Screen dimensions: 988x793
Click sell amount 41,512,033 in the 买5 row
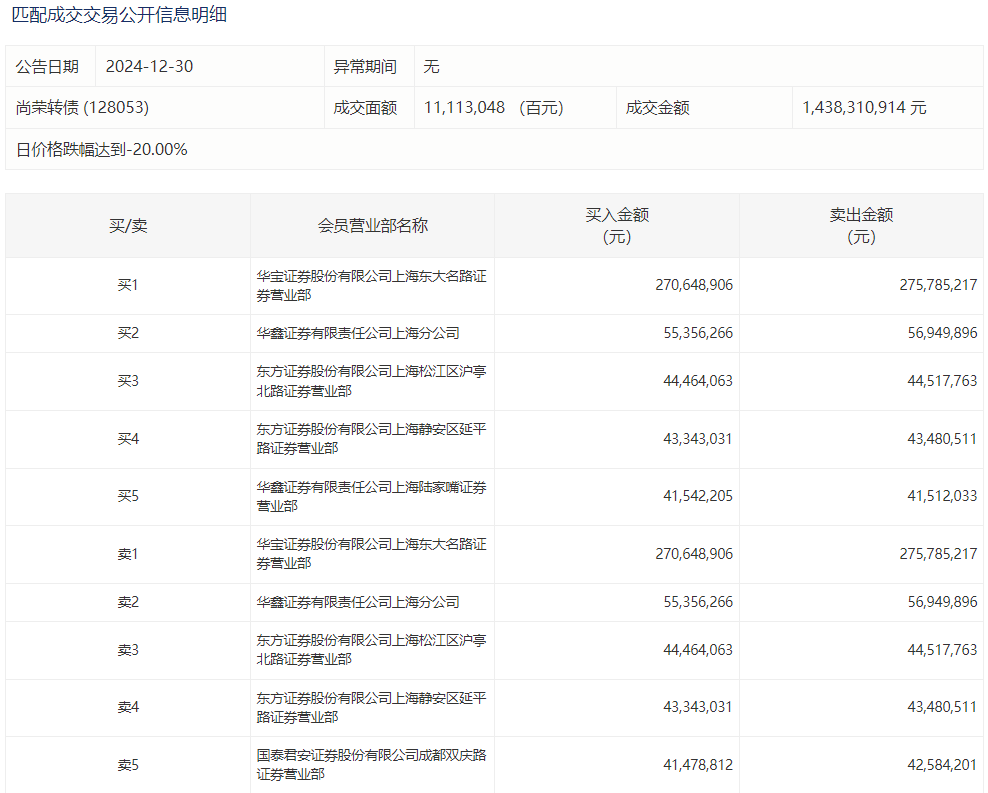coord(941,497)
